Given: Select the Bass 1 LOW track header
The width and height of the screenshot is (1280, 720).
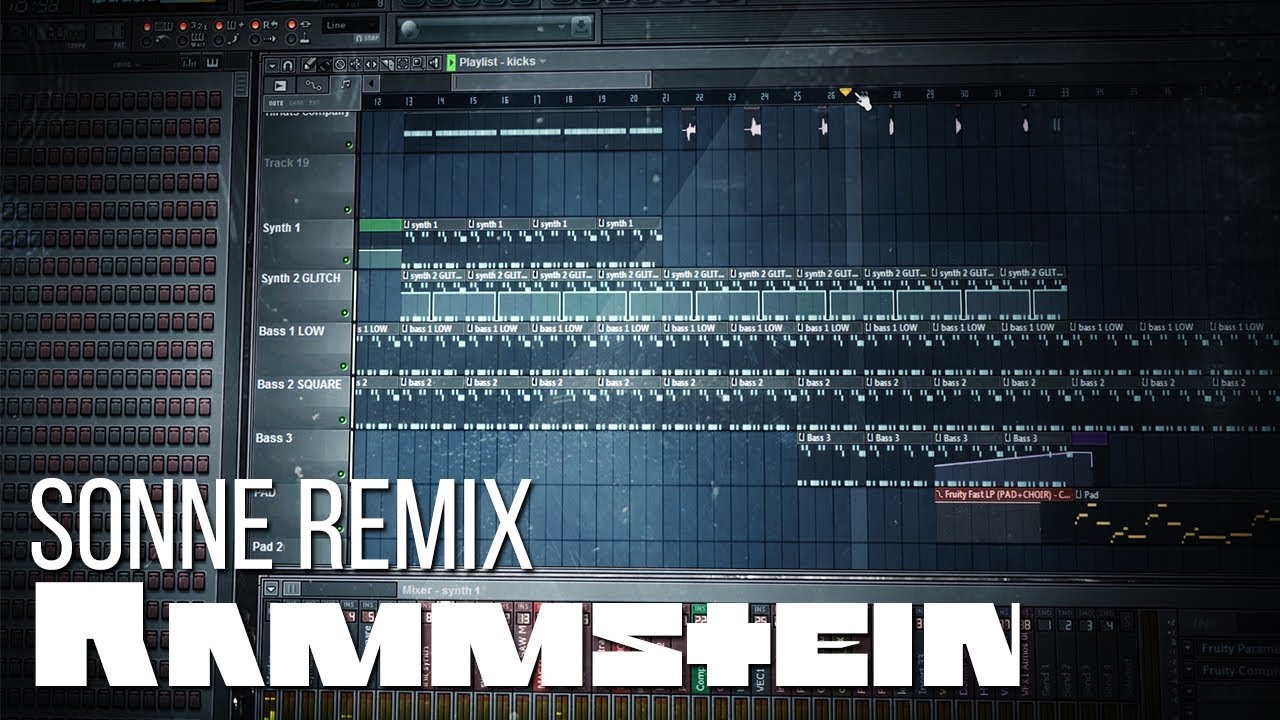Looking at the screenshot, I should click(305, 347).
